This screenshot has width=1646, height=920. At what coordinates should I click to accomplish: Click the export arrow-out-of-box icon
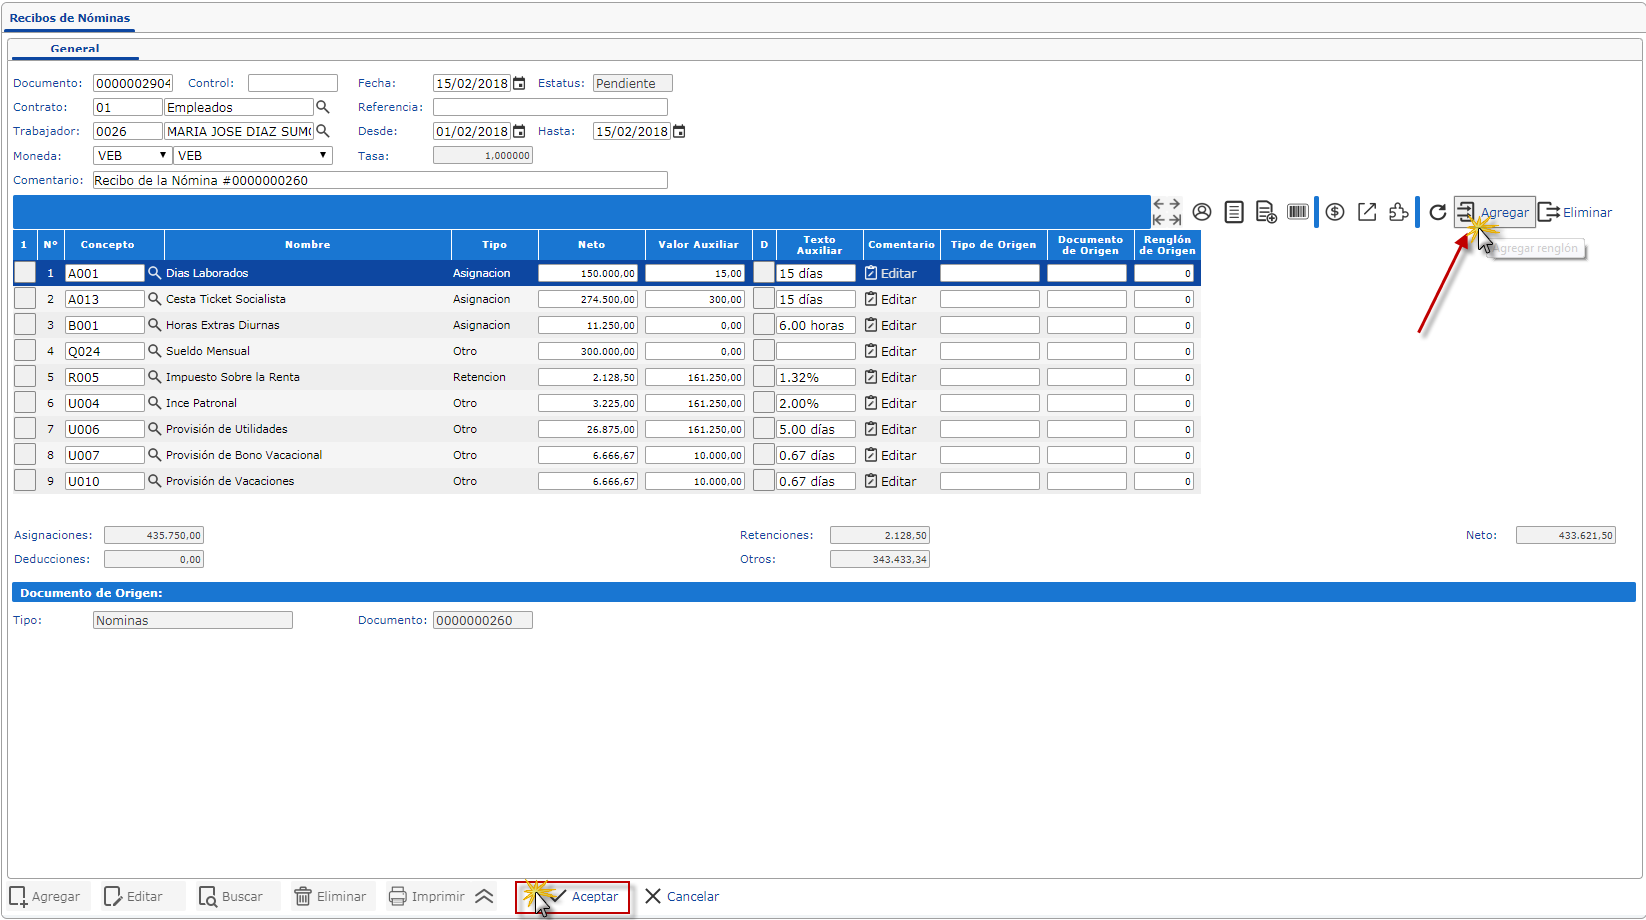1367,212
